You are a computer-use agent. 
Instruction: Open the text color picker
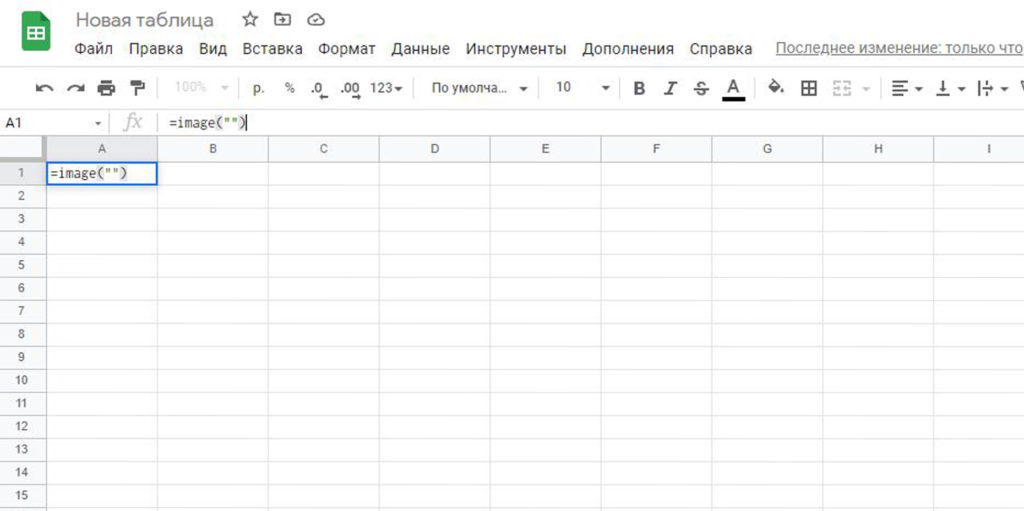click(x=733, y=88)
